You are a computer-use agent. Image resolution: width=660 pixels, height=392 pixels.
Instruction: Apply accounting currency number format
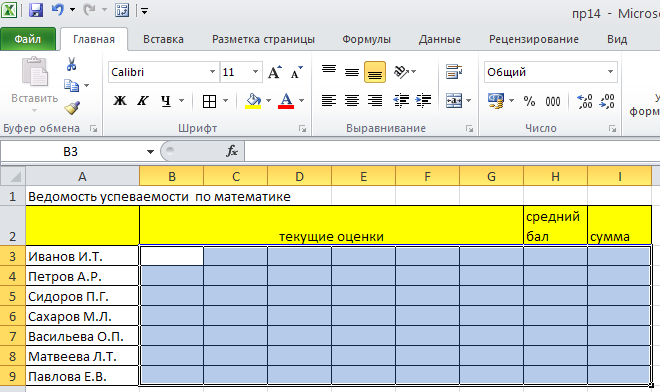click(x=496, y=101)
